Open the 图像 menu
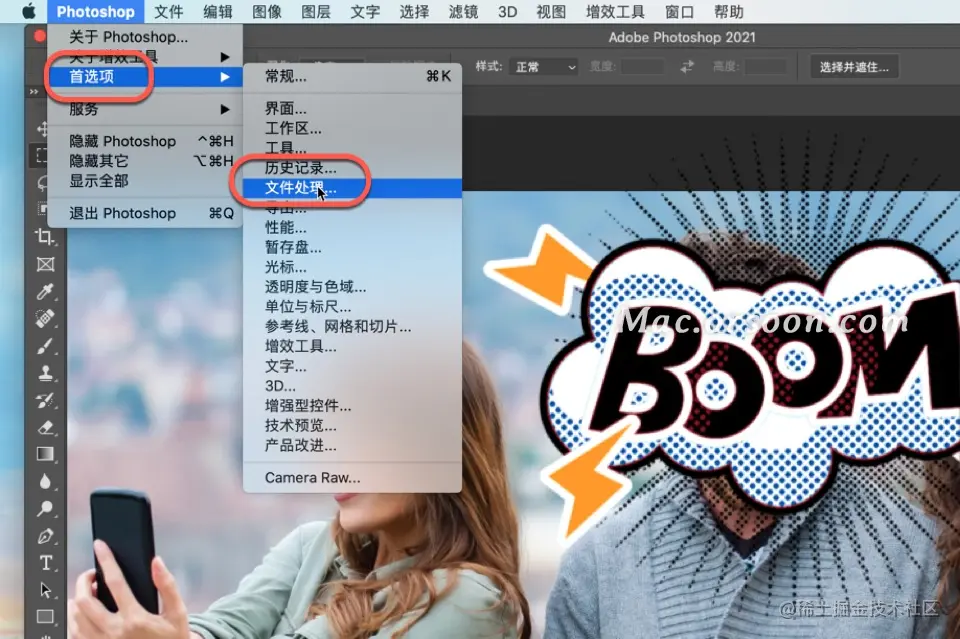This screenshot has width=960, height=639. coord(267,12)
